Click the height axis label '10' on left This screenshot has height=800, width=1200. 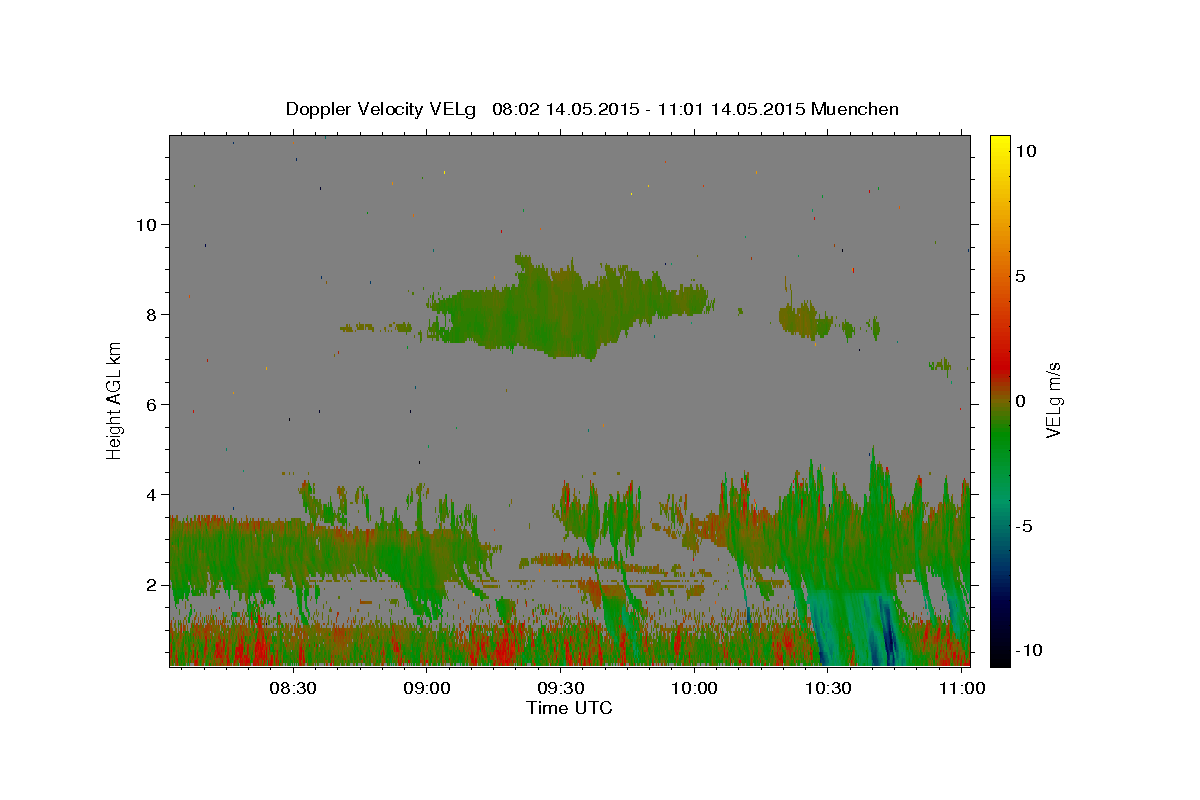click(x=147, y=225)
